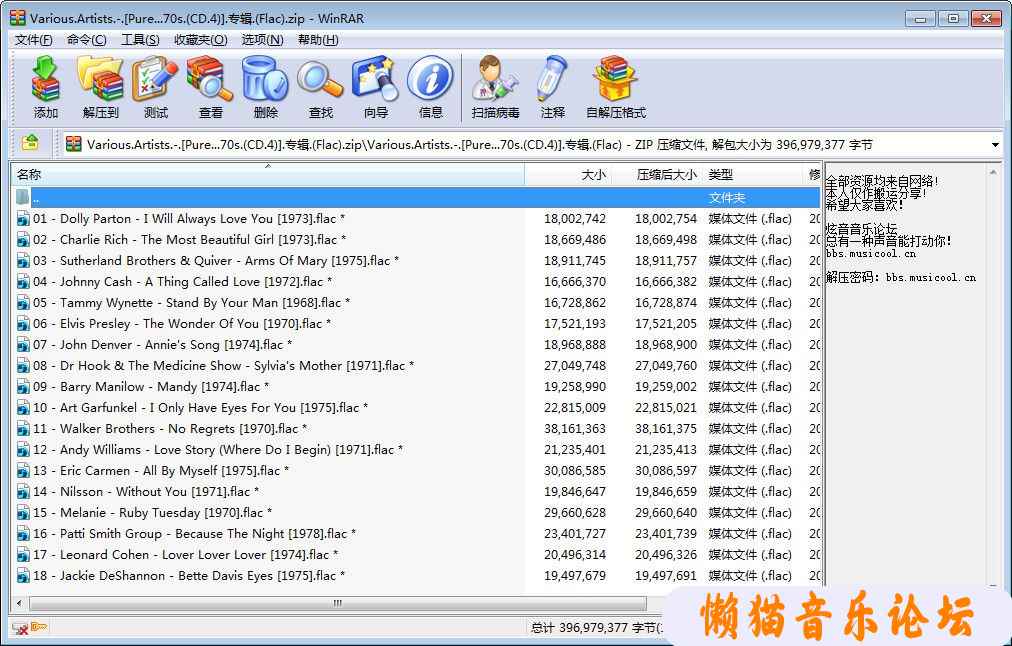Select the parent folder '..' row

tap(416, 197)
